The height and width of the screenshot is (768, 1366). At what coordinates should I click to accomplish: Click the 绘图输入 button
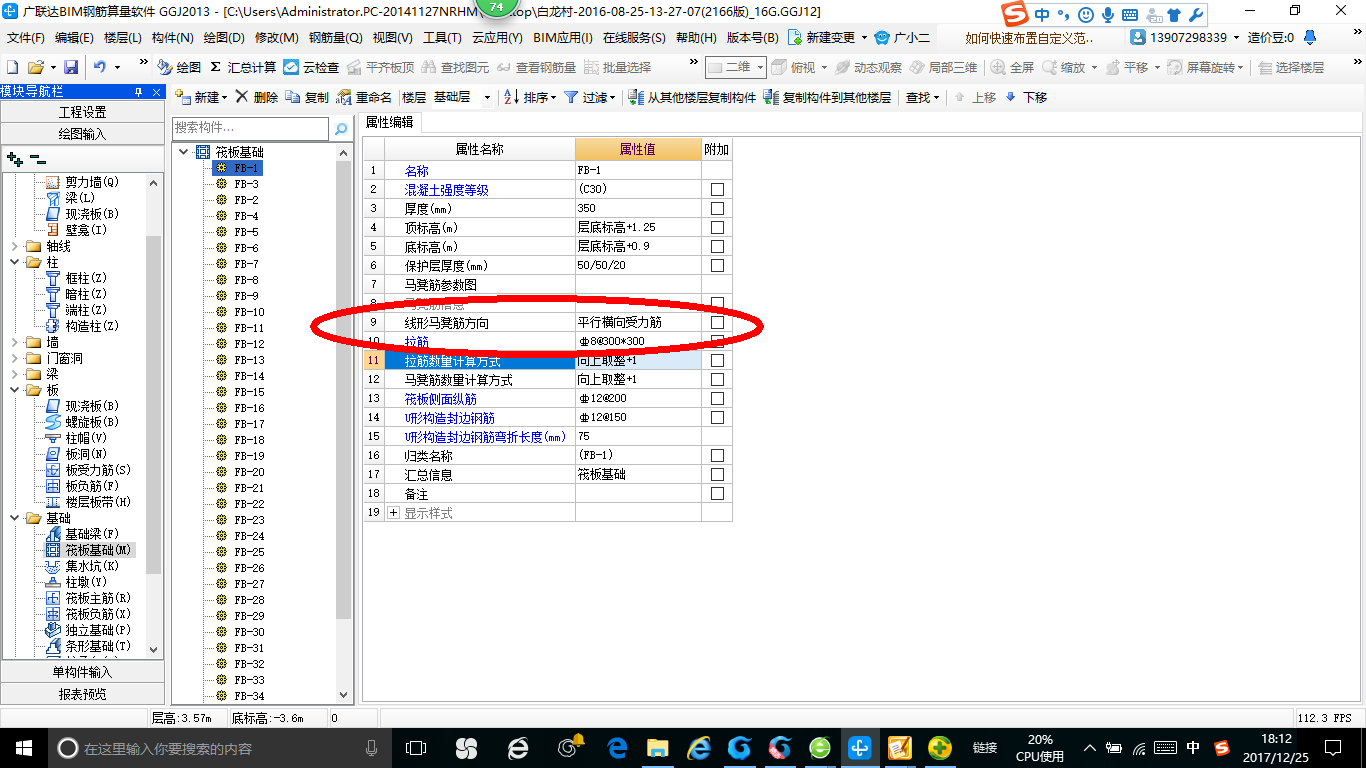click(x=82, y=133)
